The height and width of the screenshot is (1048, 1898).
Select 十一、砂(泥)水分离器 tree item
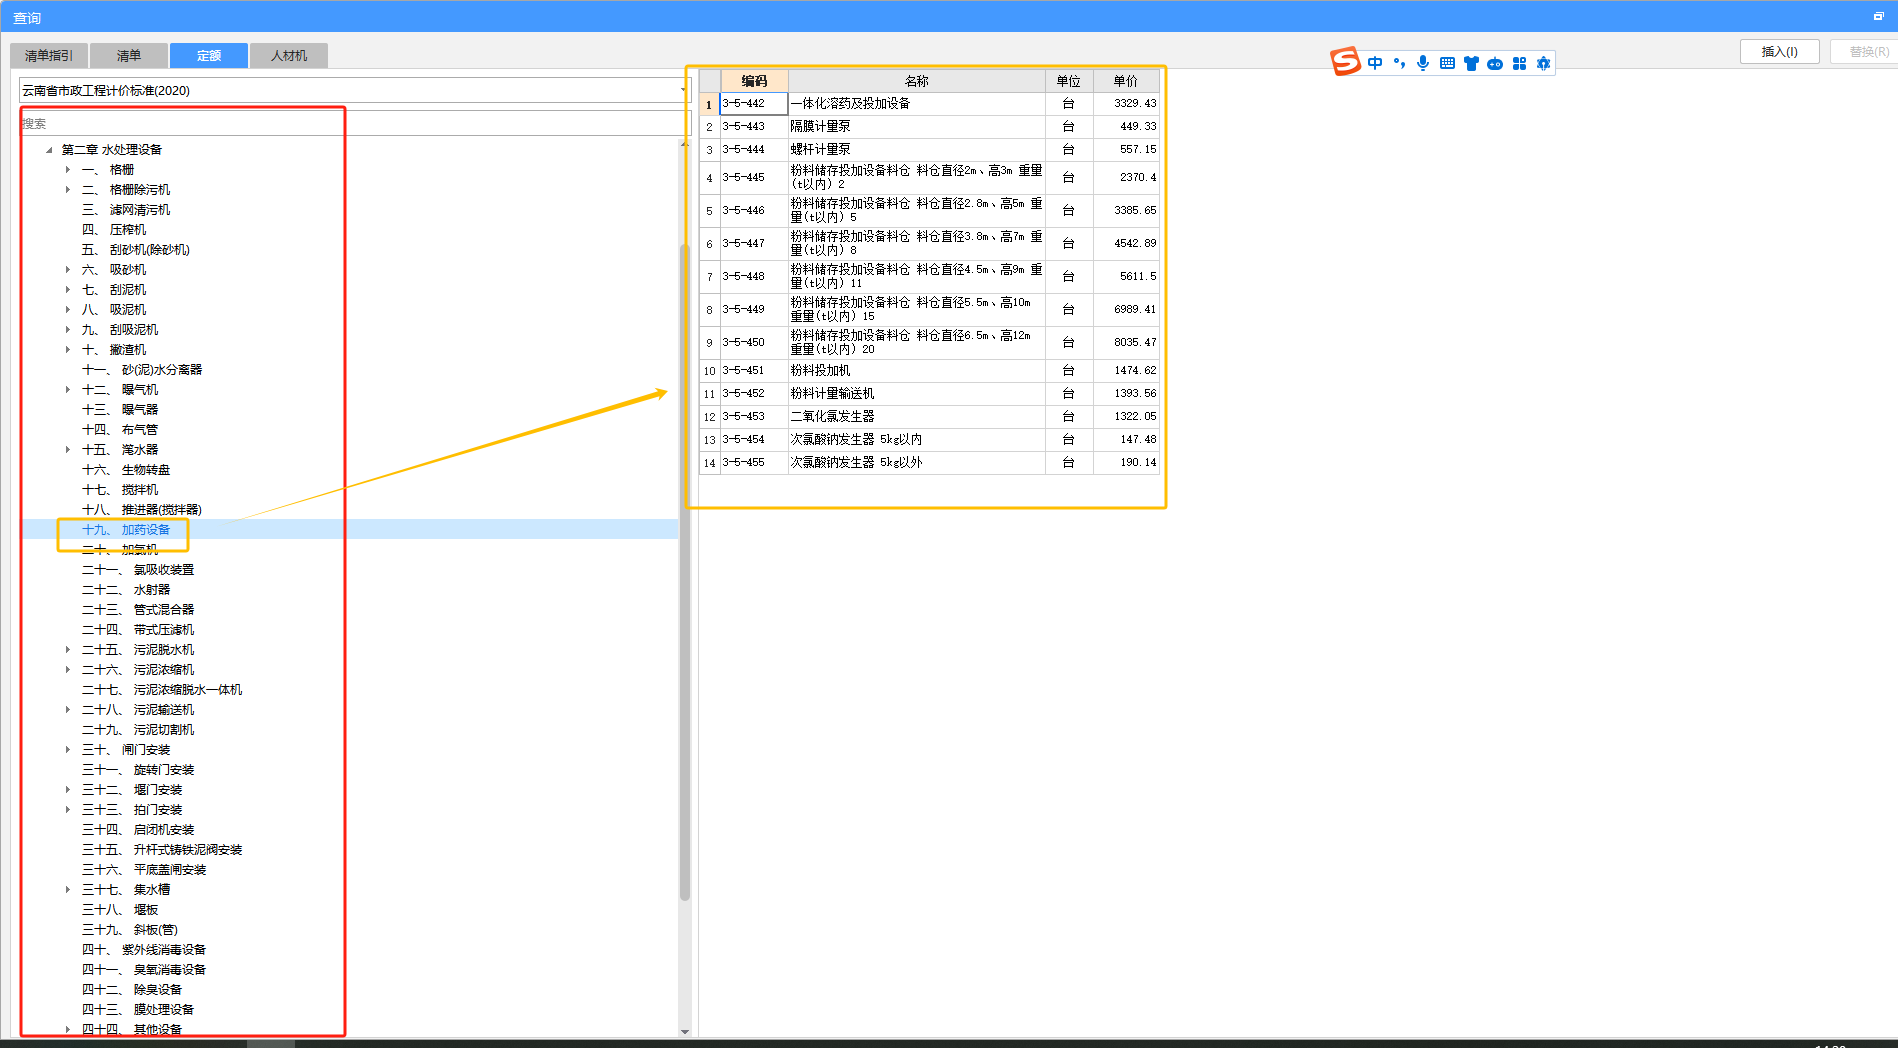(142, 370)
